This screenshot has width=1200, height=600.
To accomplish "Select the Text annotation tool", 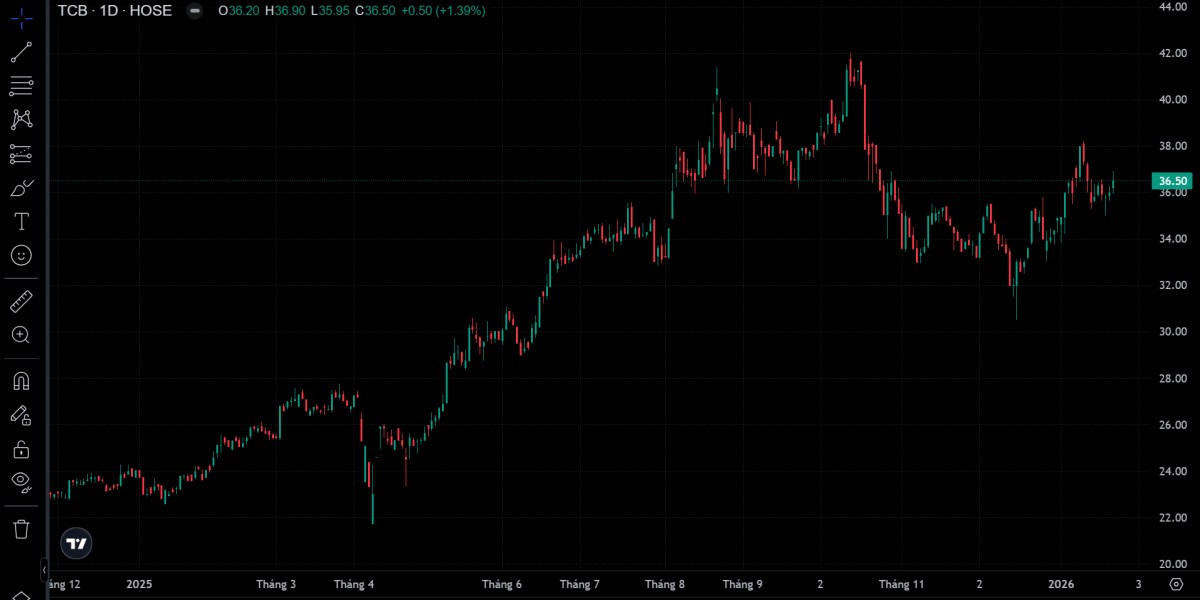I will point(21,221).
